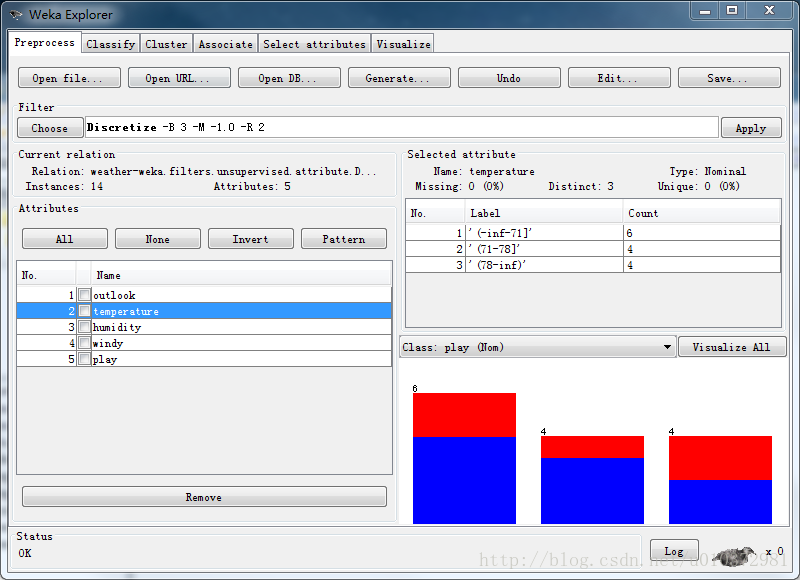Click the Count column header
Screen dimensions: 800x580
point(702,213)
